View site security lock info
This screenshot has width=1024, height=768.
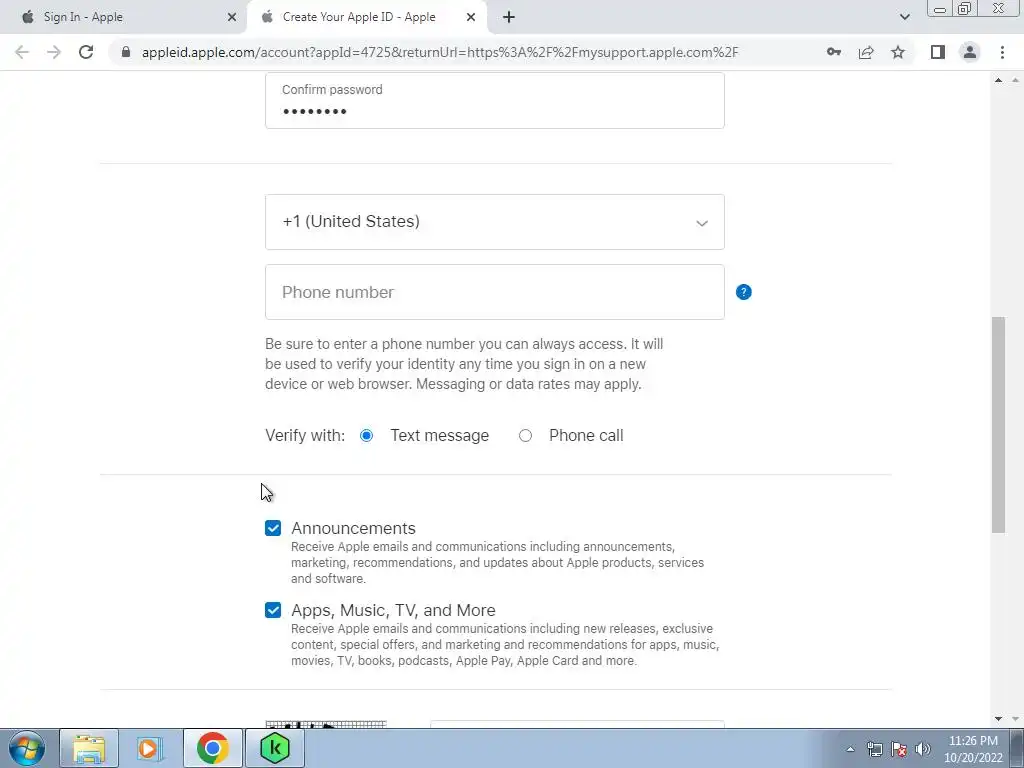(126, 52)
